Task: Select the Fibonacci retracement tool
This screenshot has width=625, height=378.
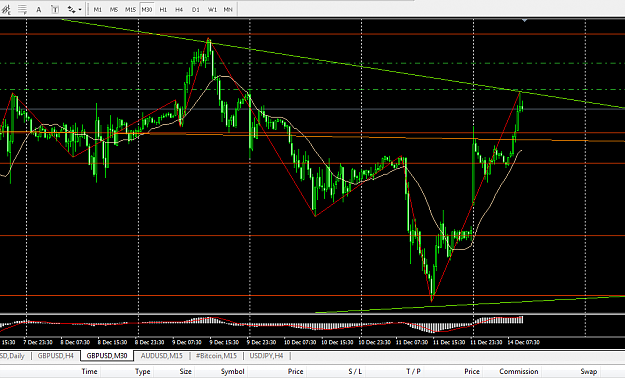Action: [23, 10]
